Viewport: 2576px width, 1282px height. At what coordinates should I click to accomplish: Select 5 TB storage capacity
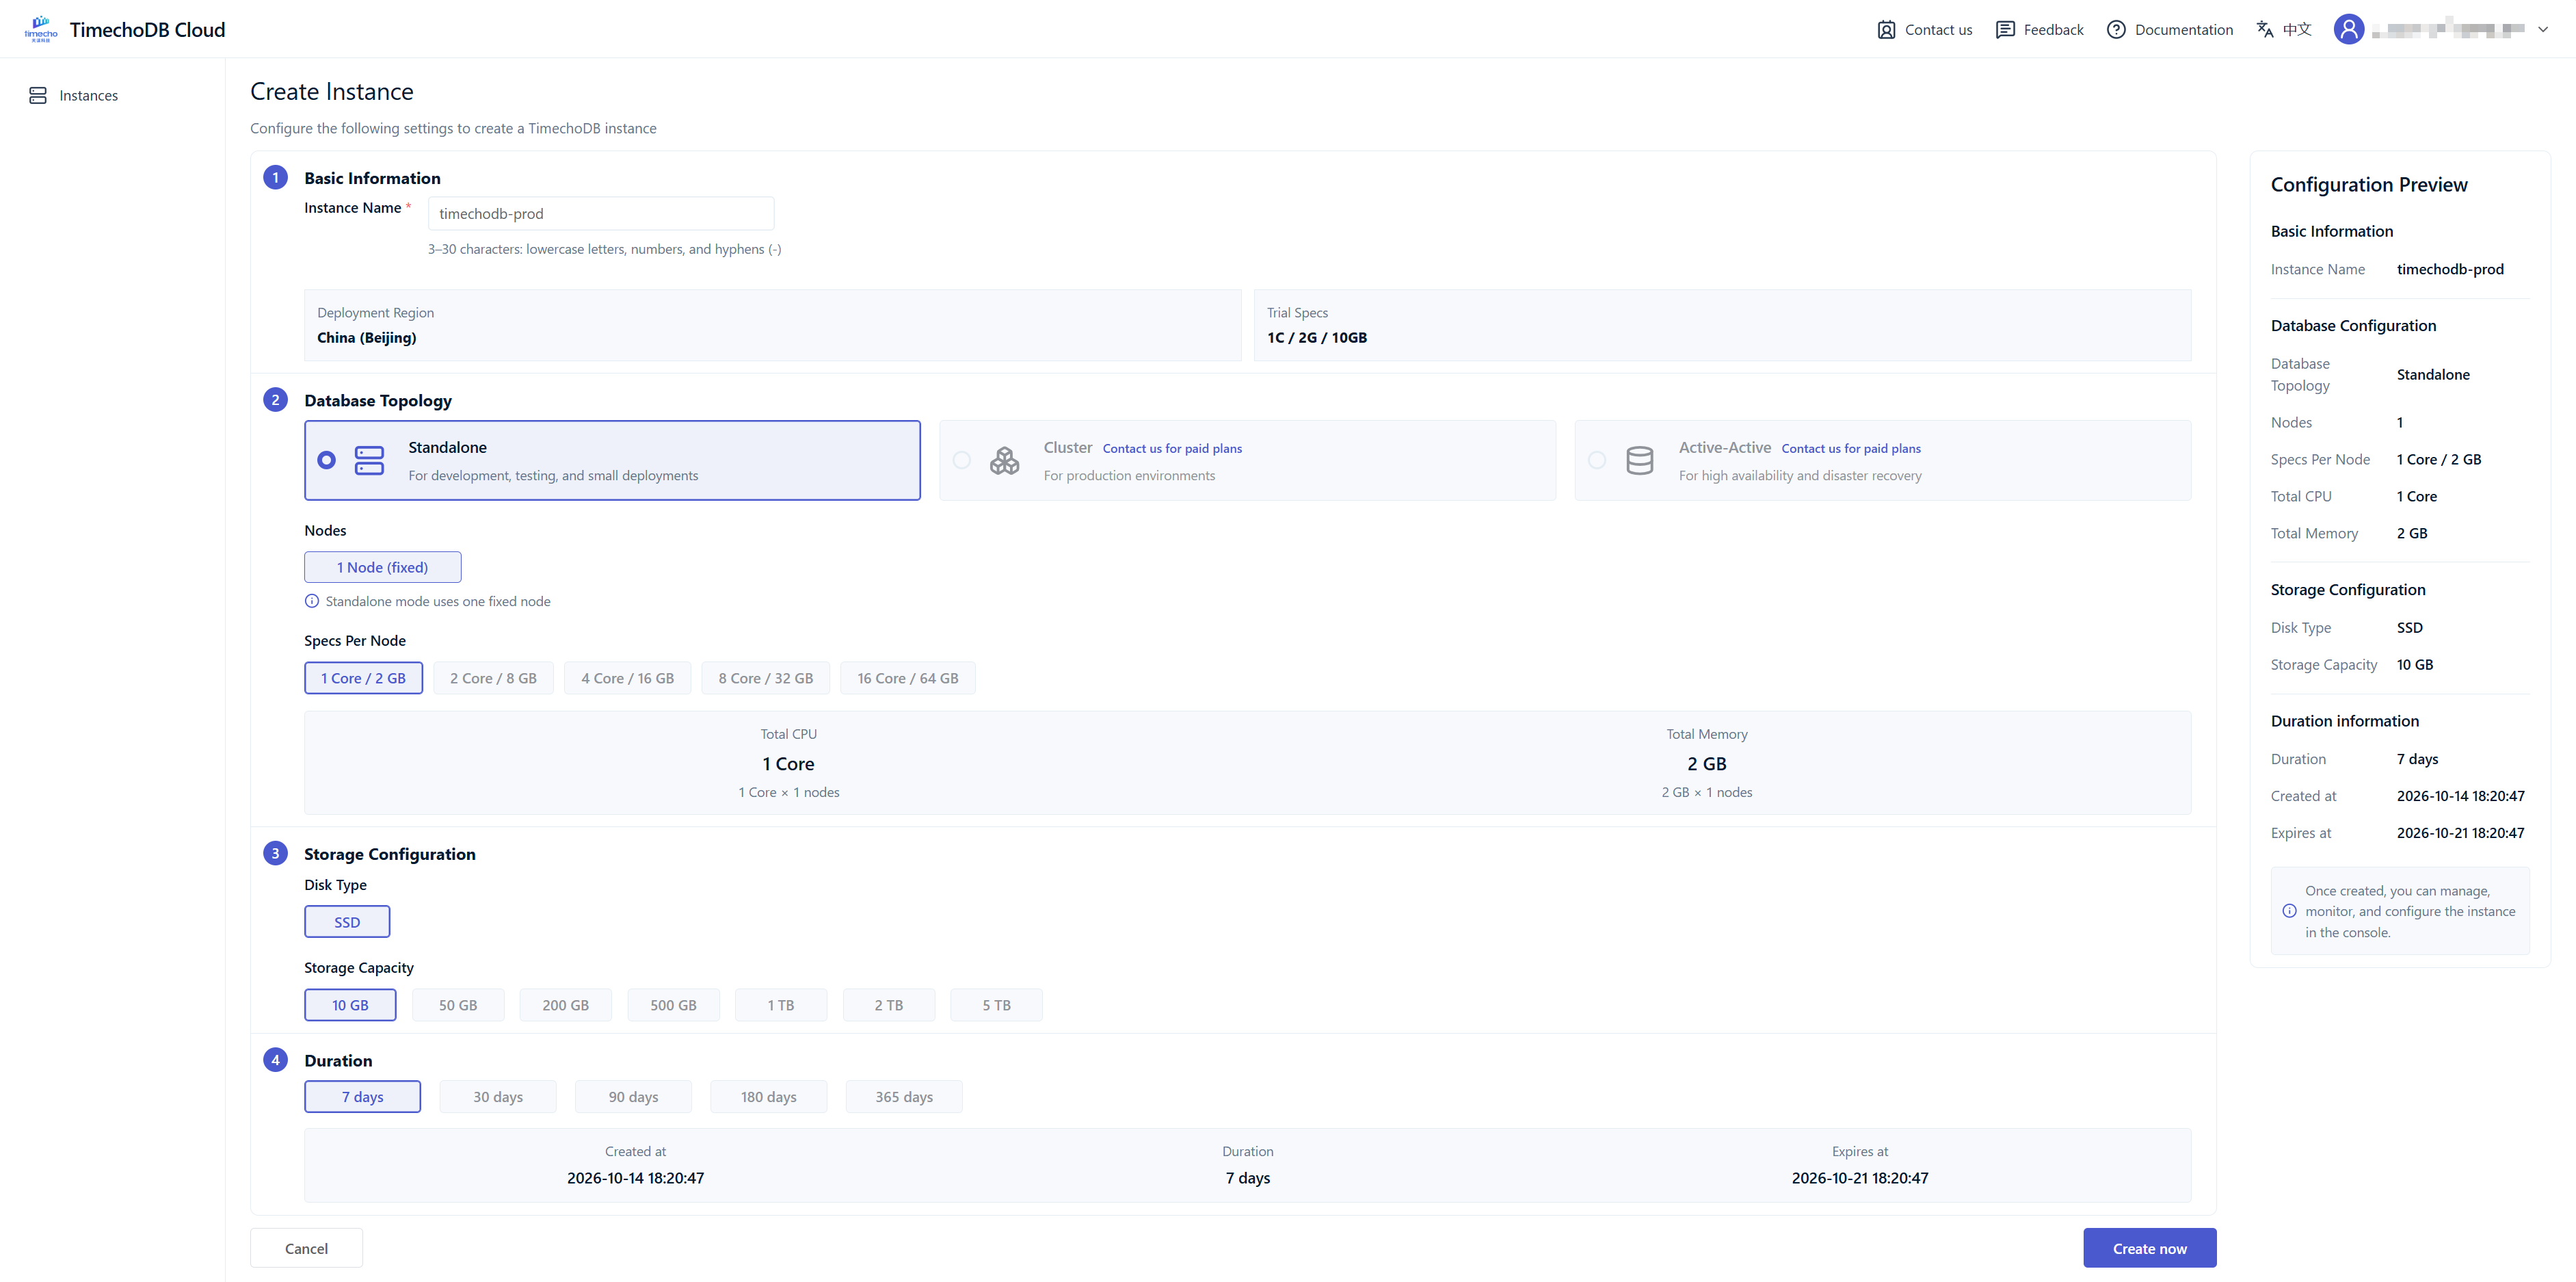(x=996, y=1005)
